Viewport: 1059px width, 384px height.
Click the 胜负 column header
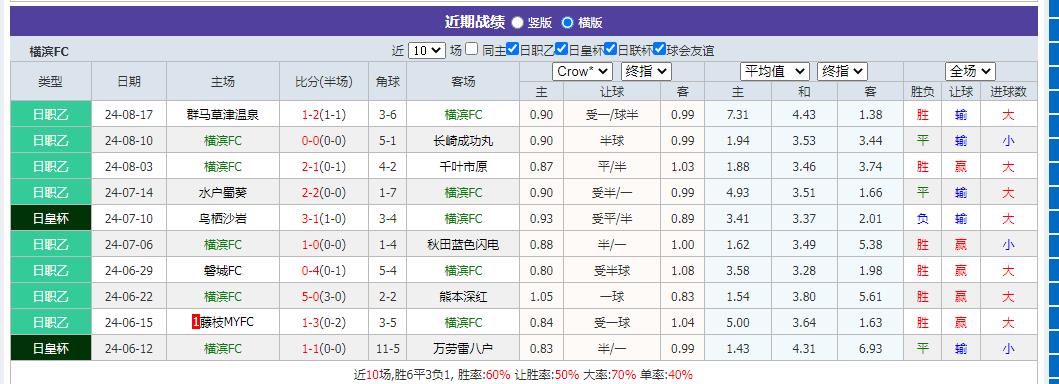(x=923, y=92)
